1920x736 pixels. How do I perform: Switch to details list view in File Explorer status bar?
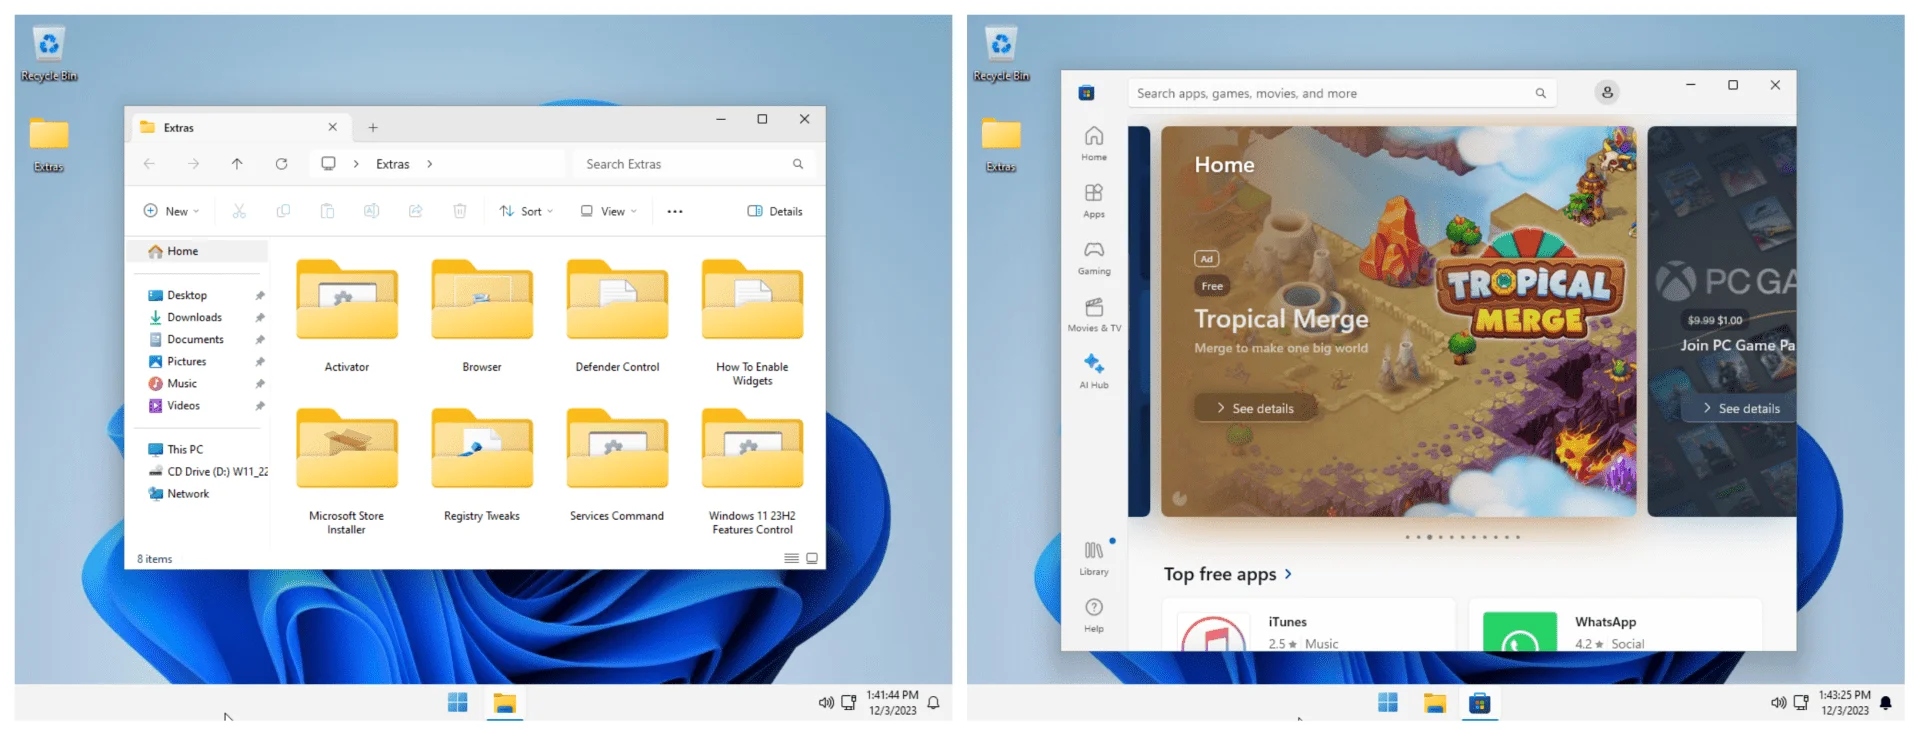point(791,558)
